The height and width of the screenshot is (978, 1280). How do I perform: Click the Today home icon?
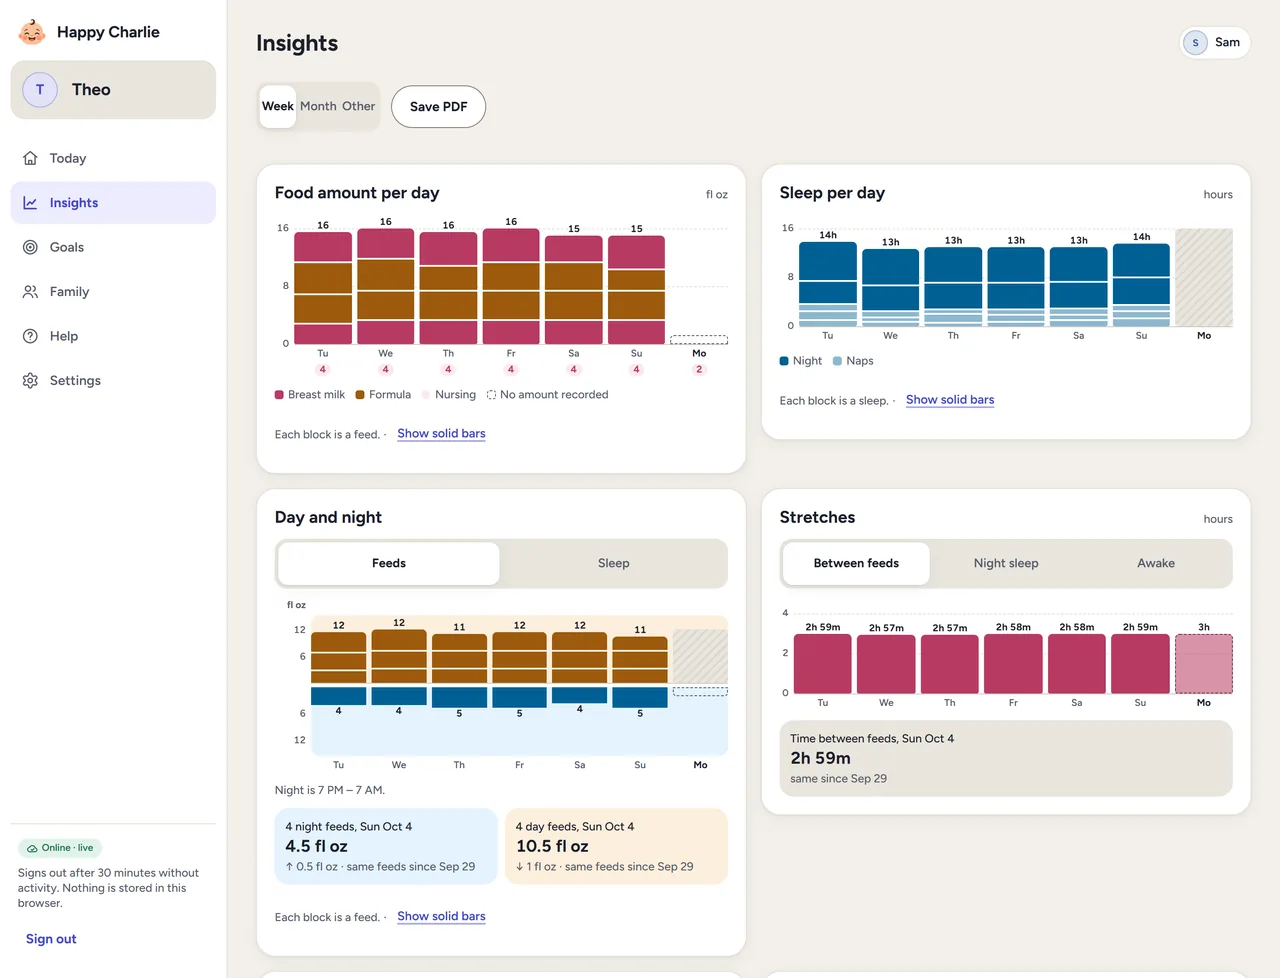coord(30,158)
